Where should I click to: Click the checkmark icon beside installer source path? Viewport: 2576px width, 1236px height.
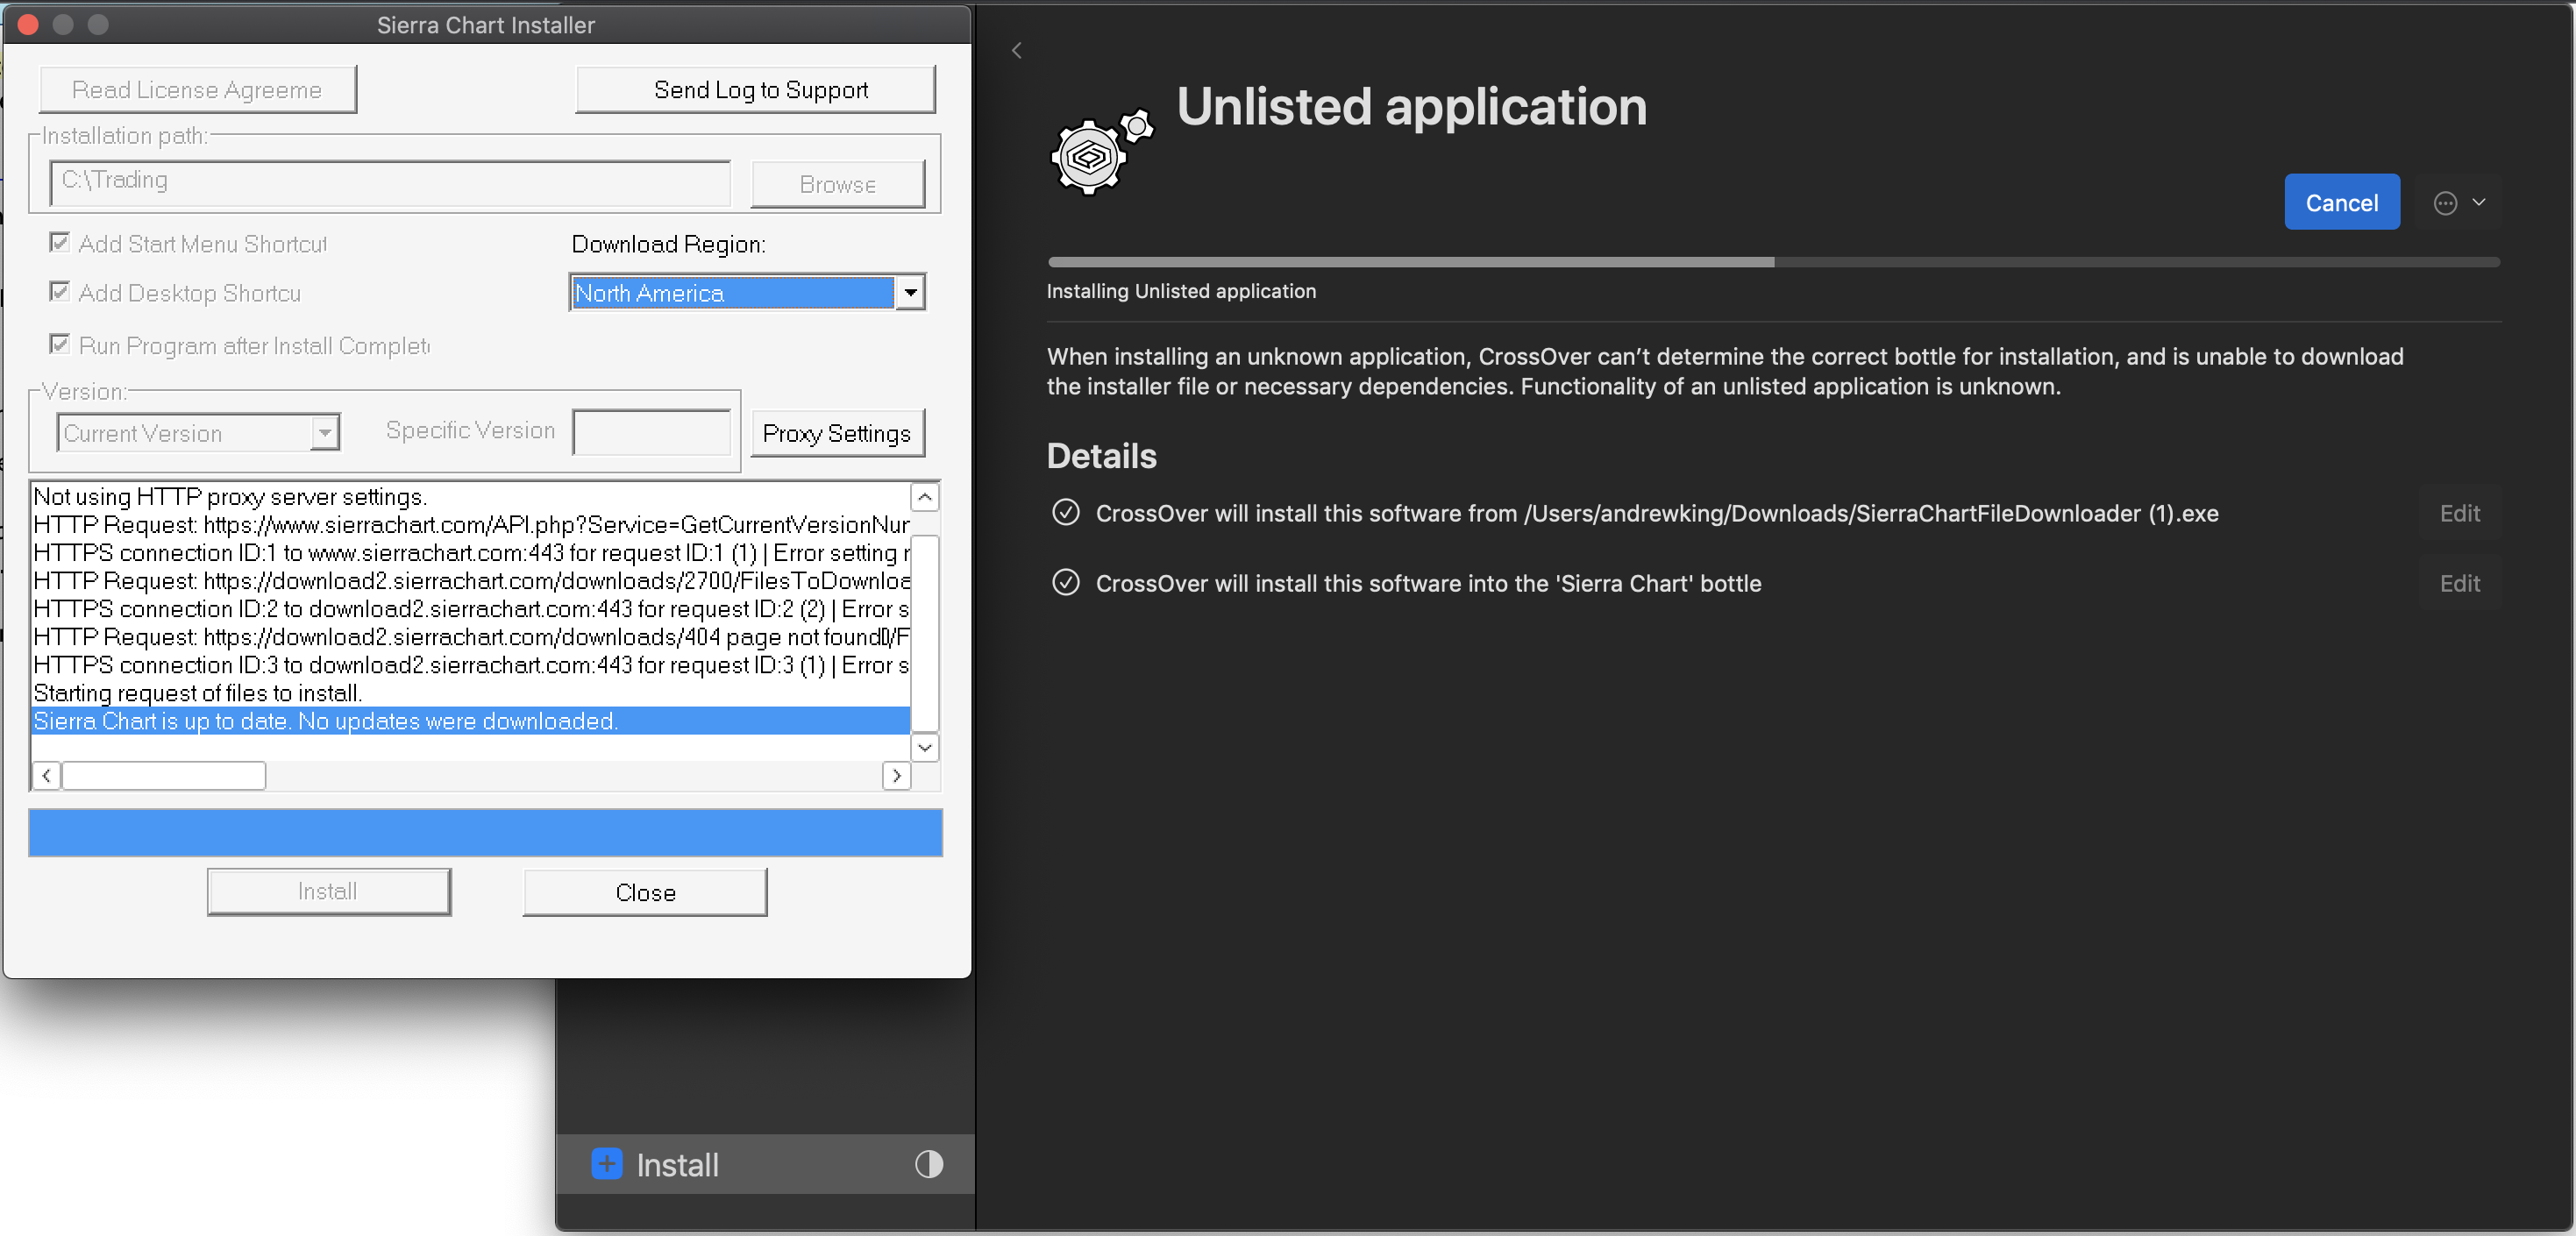1066,513
